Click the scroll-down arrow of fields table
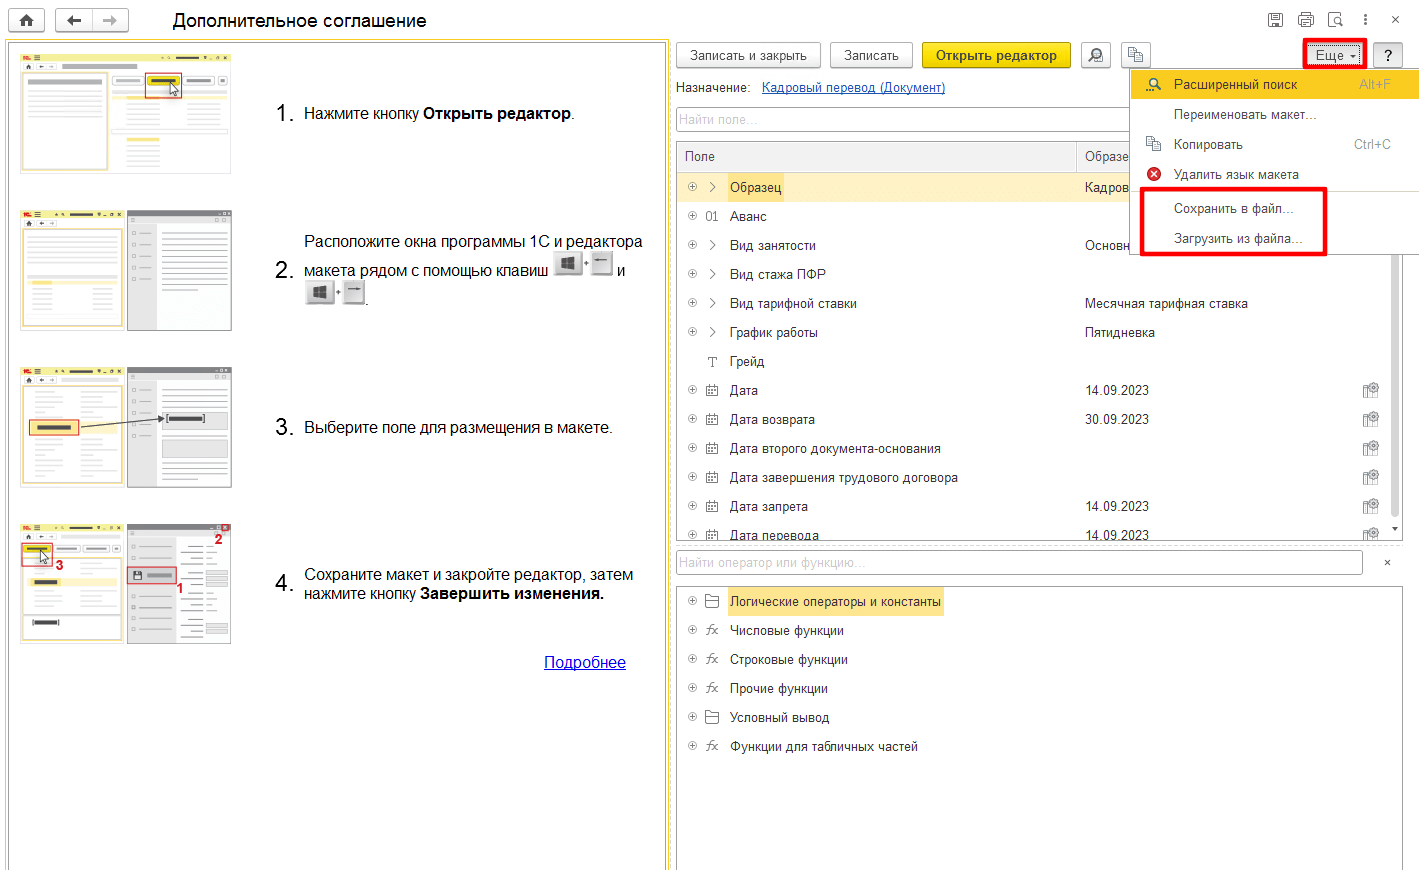Viewport: 1419px width, 870px height. [x=1395, y=529]
